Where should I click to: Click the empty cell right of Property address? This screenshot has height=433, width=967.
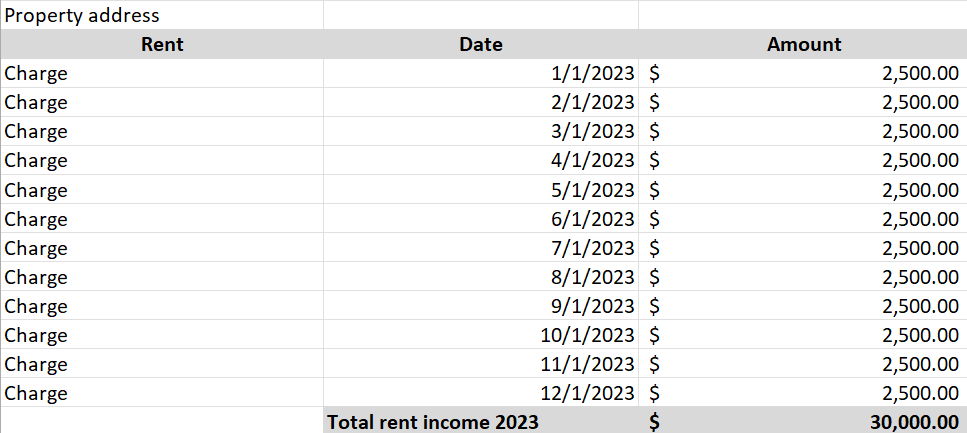click(x=481, y=15)
